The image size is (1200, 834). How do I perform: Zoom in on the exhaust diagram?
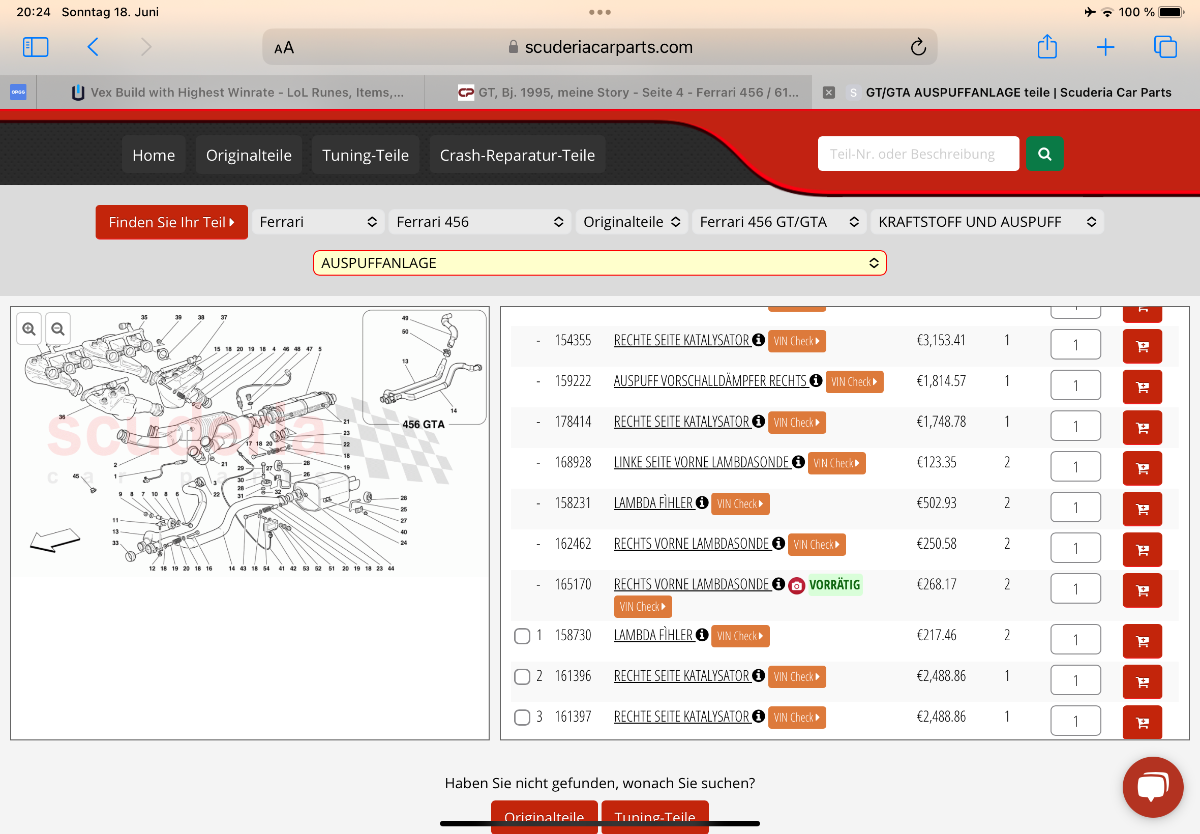(x=29, y=327)
